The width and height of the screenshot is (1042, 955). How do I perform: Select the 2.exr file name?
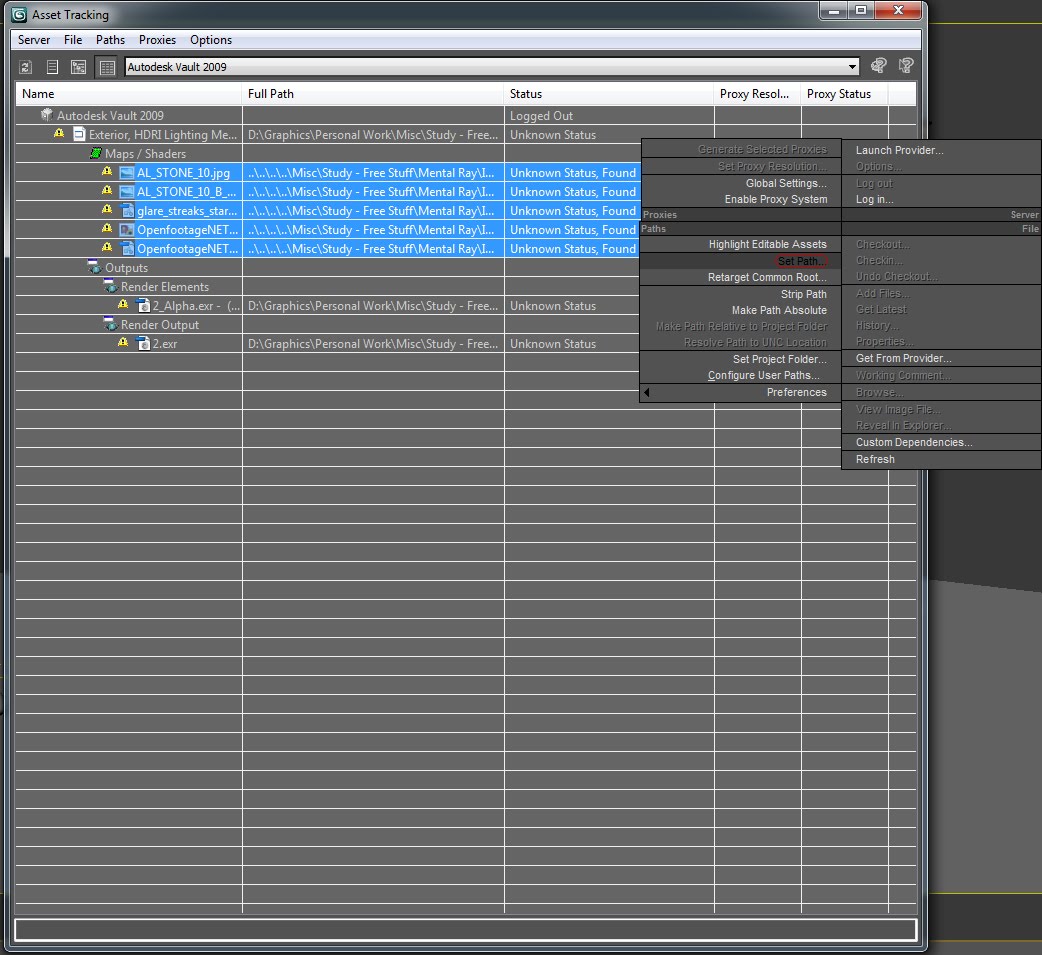point(165,344)
